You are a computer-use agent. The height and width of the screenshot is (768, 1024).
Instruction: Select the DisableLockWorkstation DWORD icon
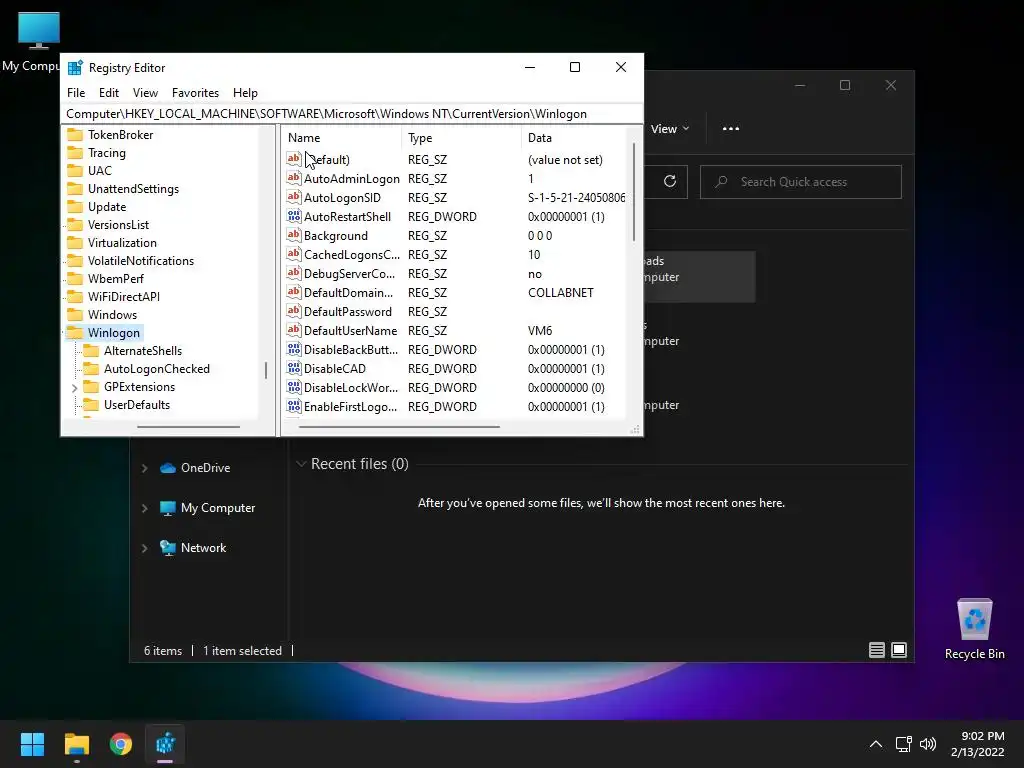pyautogui.click(x=294, y=387)
